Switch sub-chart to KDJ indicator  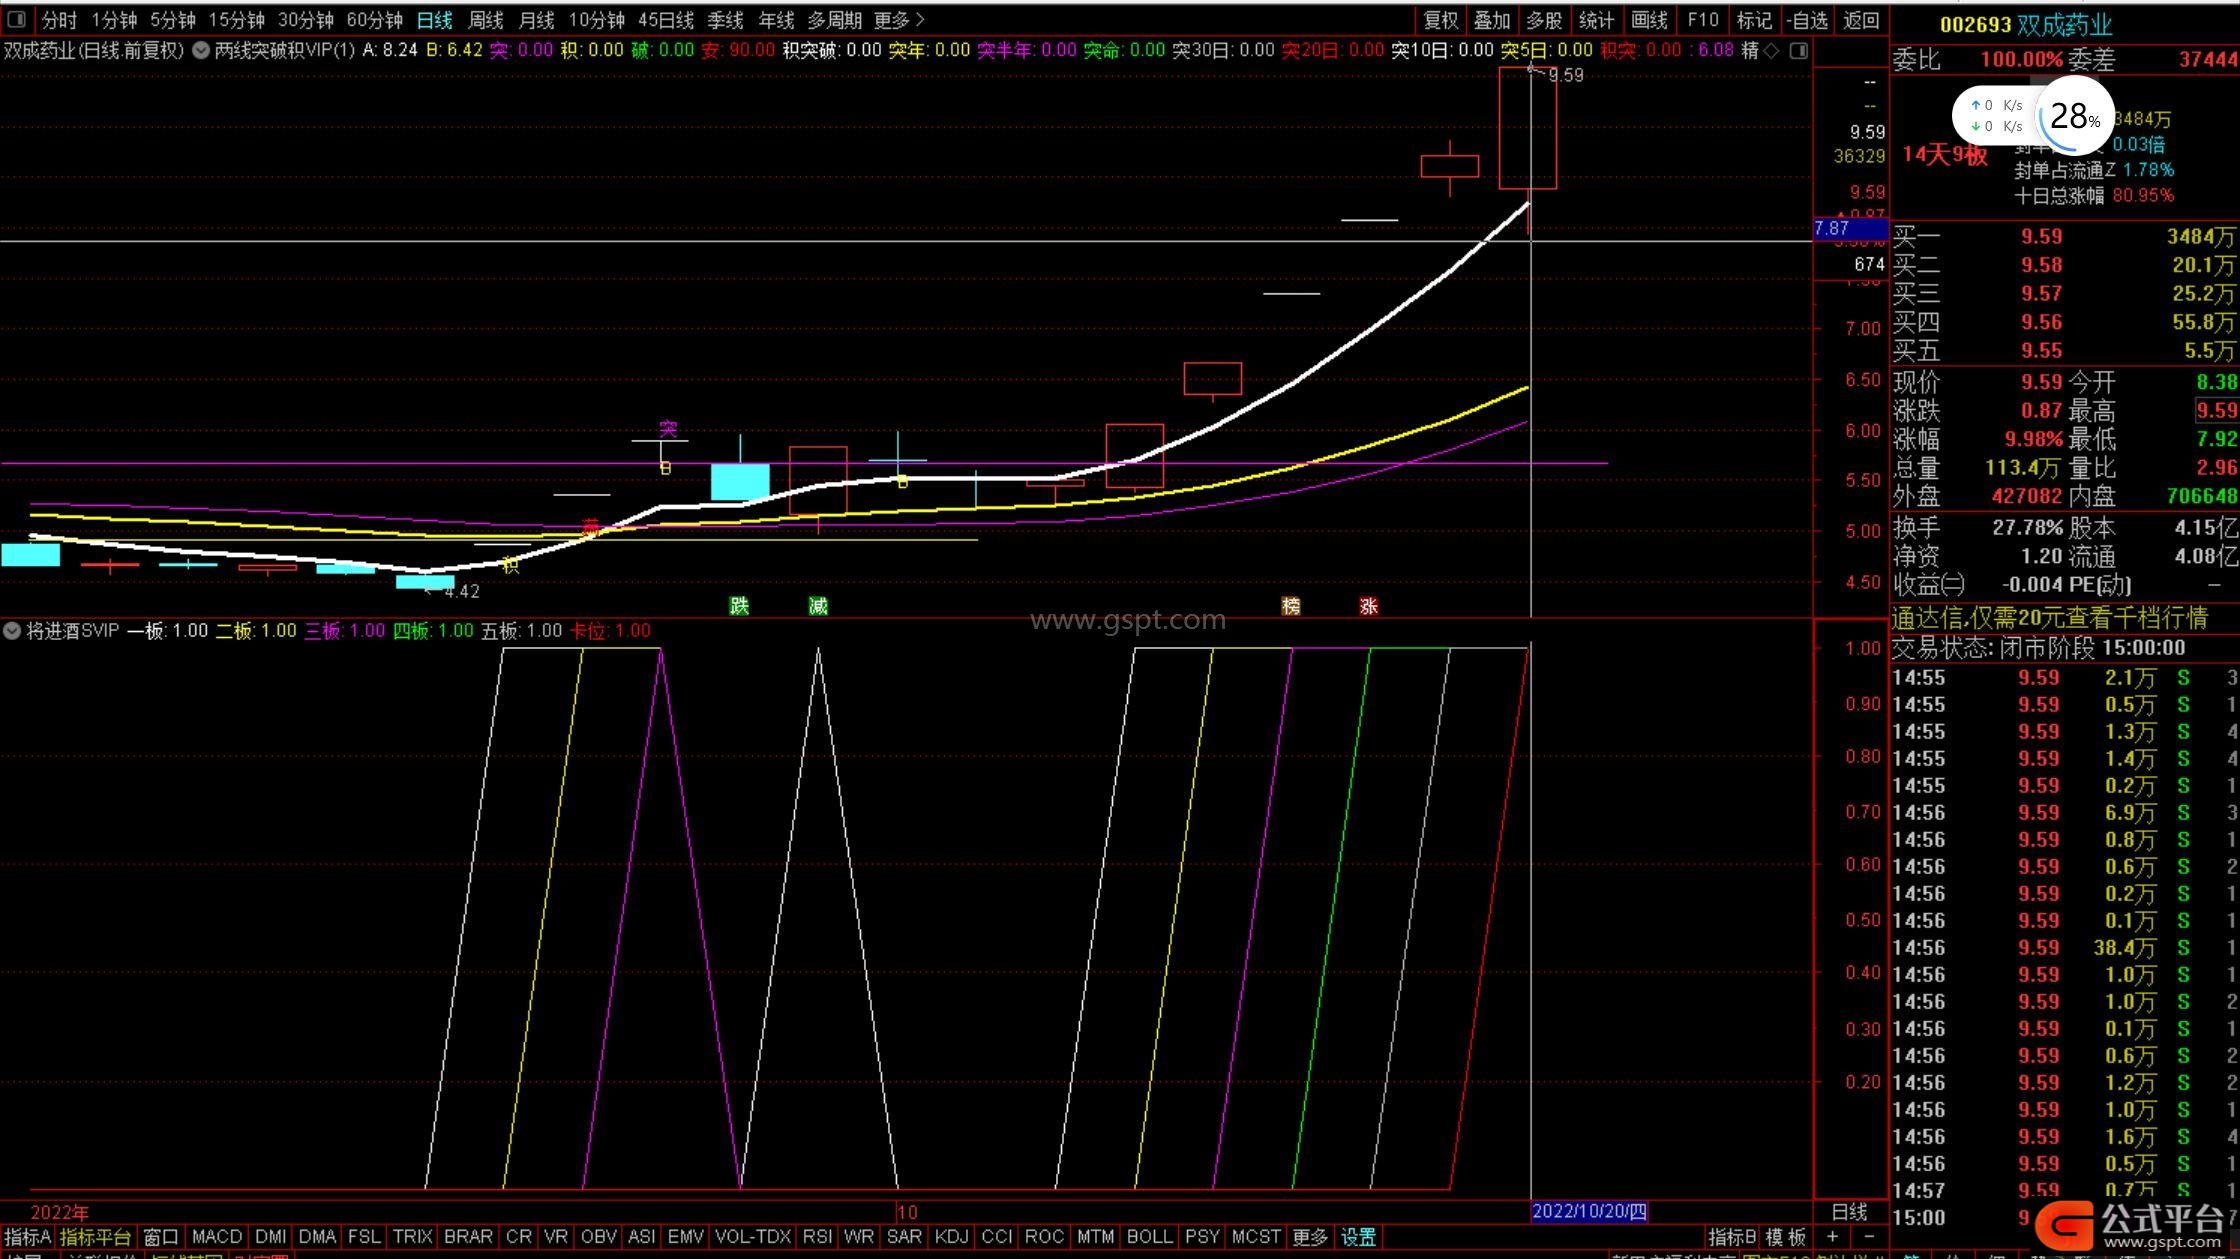point(951,1237)
